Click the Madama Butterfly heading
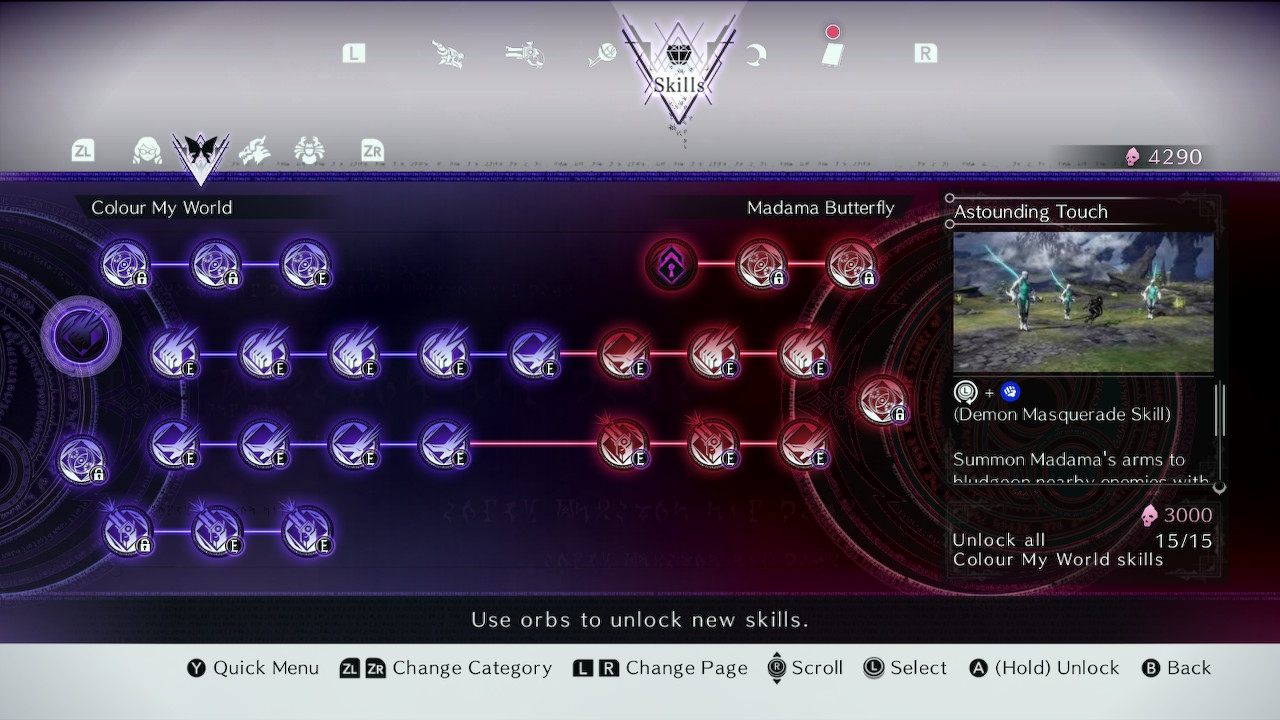1280x720 pixels. (820, 207)
